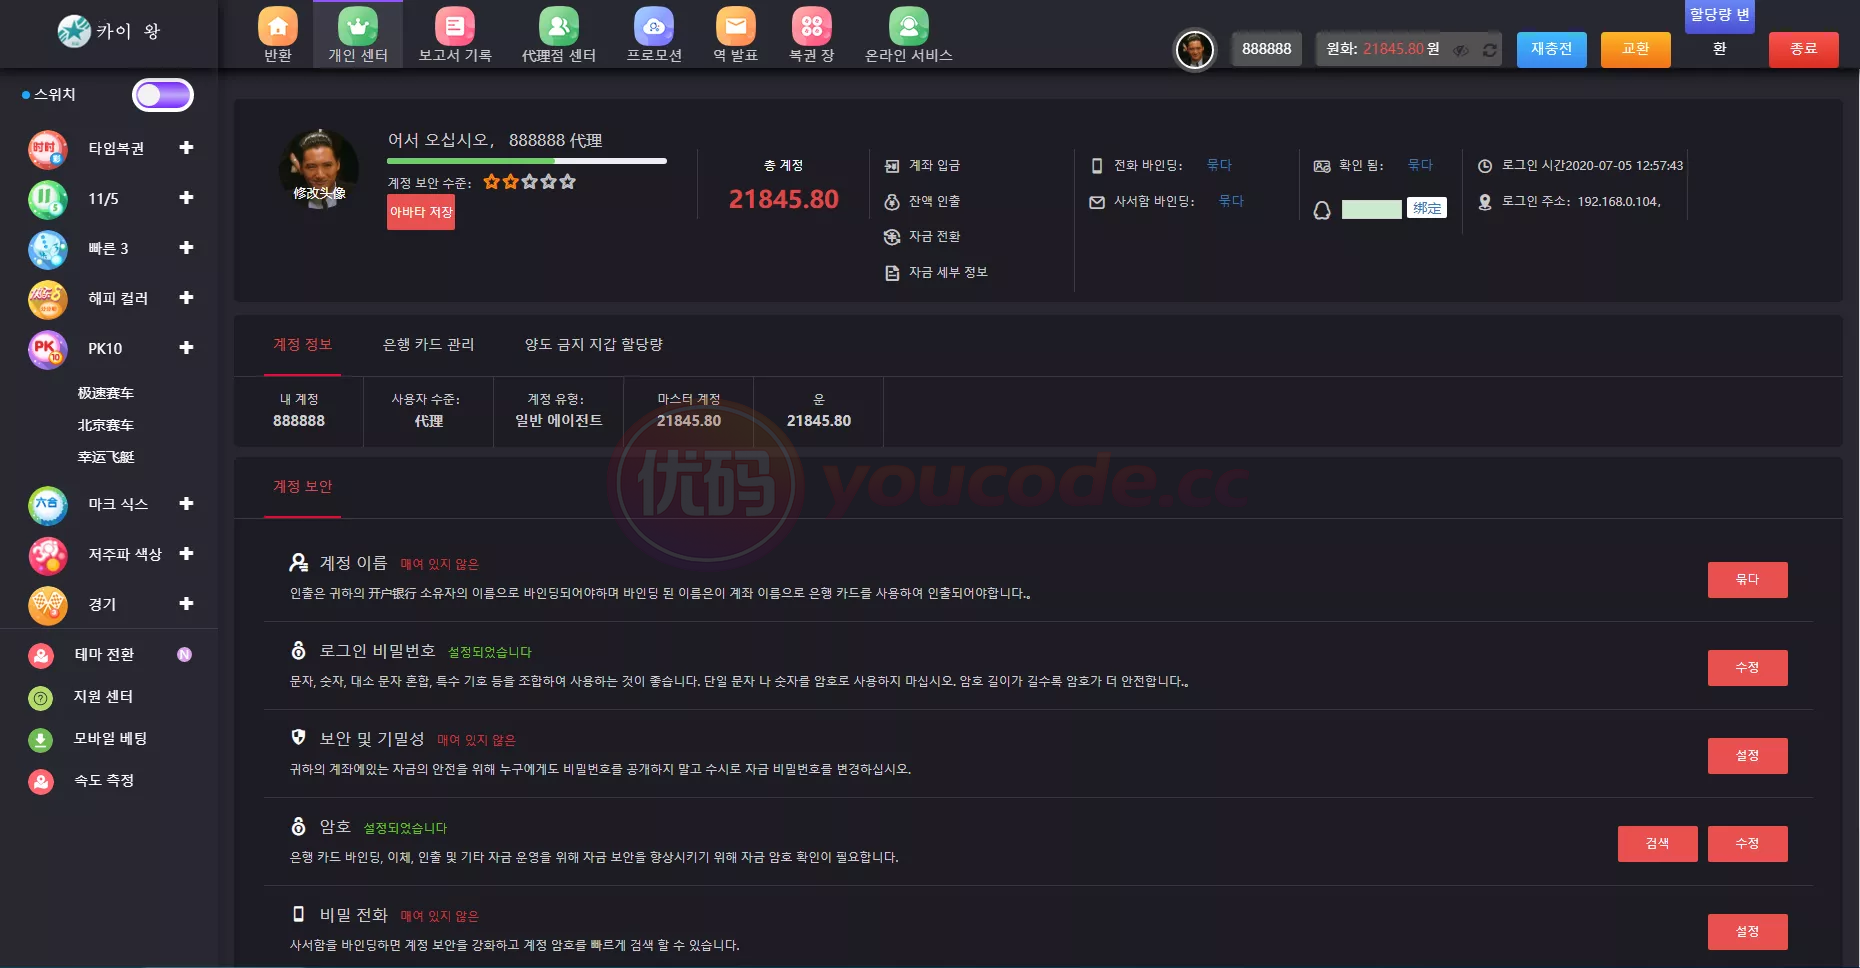Click the account security level bar
1860x968 pixels.
527,161
